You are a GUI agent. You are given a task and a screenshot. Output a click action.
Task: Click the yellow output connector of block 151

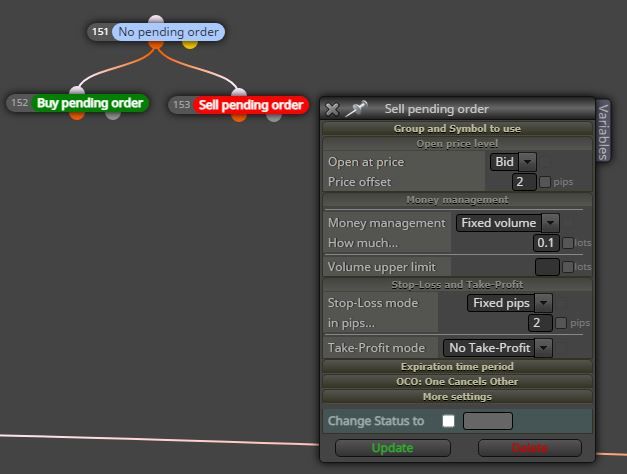[190, 44]
